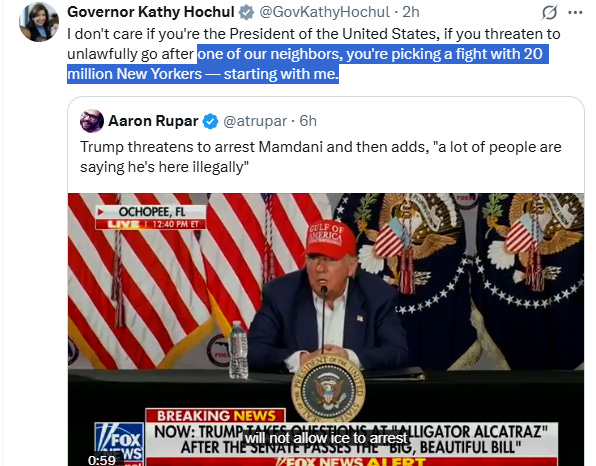This screenshot has width=596, height=466.
Task: Click the Grok explain-post icon
Action: coord(549,13)
